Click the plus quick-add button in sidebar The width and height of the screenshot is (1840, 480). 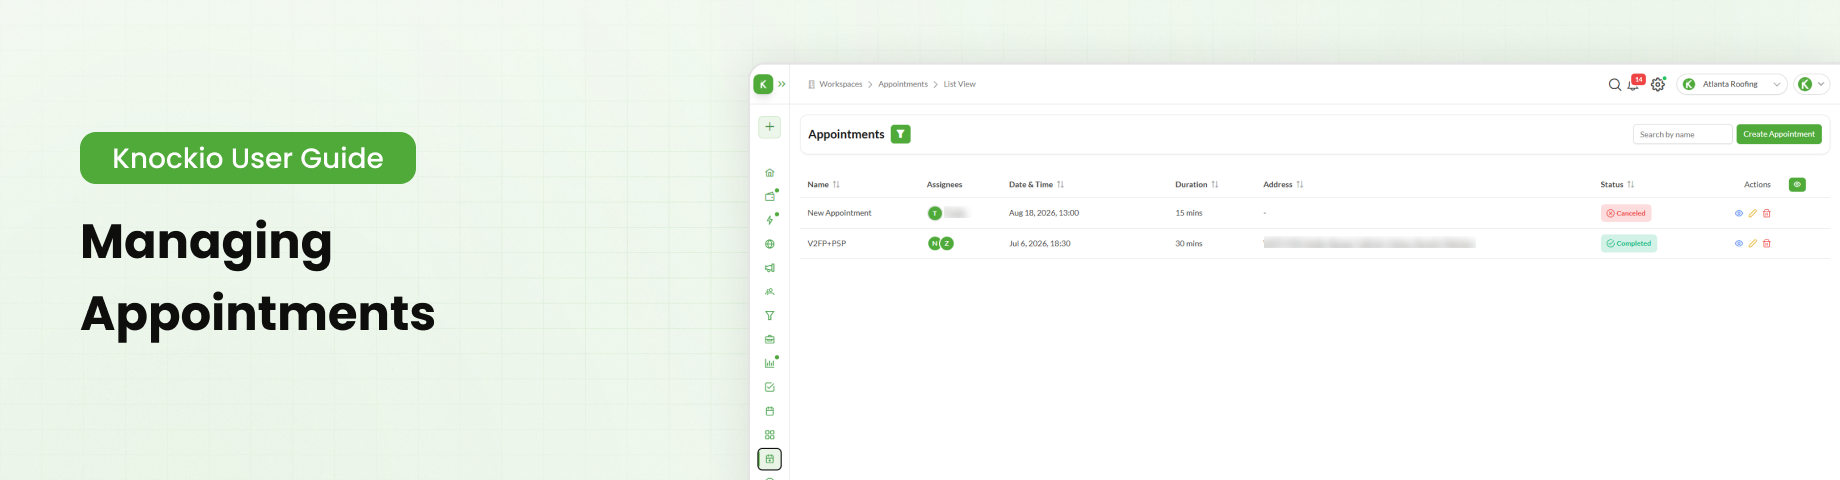pos(769,127)
